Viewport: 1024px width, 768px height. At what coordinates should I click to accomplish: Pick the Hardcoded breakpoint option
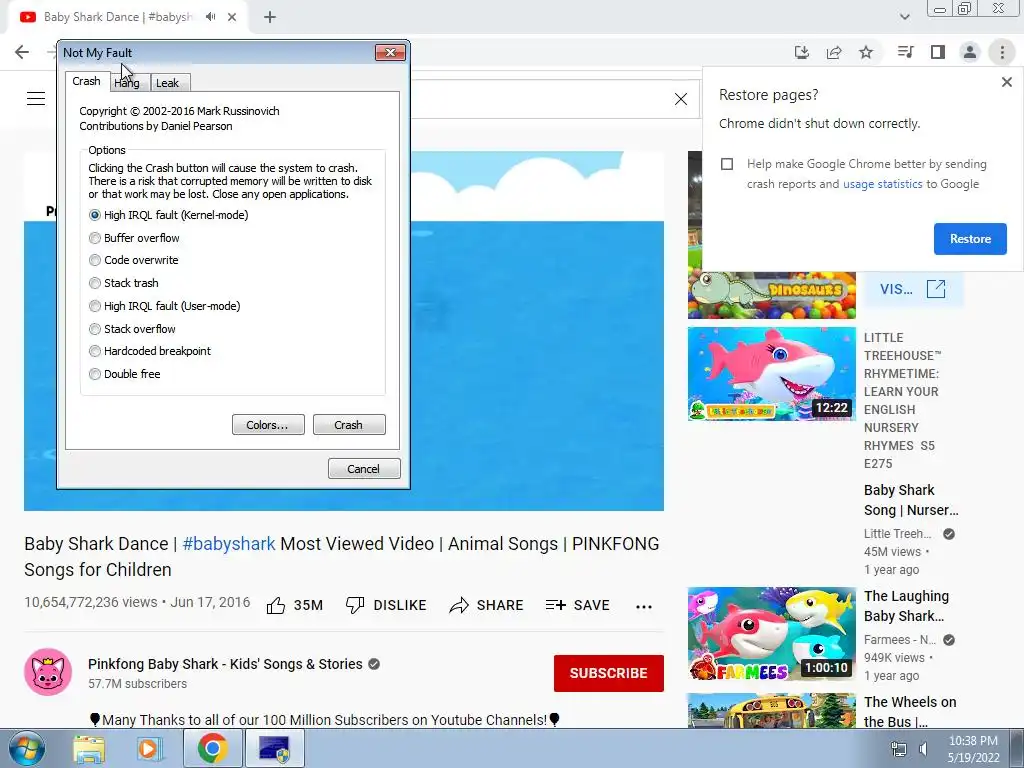coord(95,351)
